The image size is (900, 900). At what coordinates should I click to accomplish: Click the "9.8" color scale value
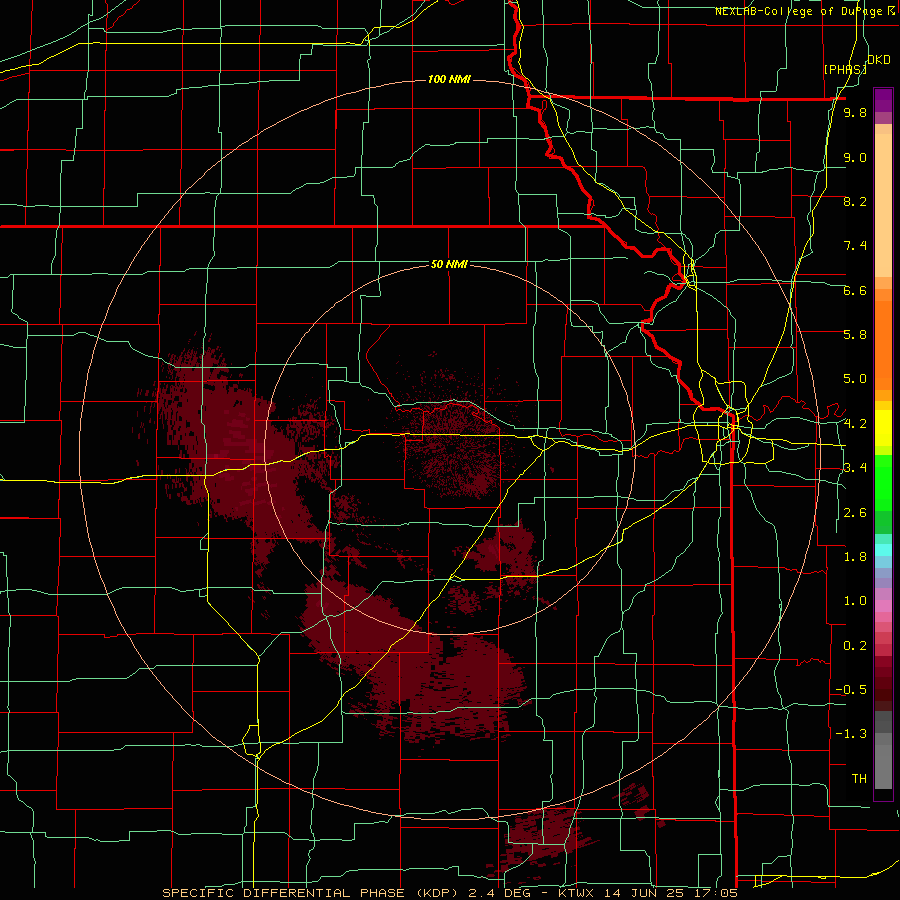point(855,112)
